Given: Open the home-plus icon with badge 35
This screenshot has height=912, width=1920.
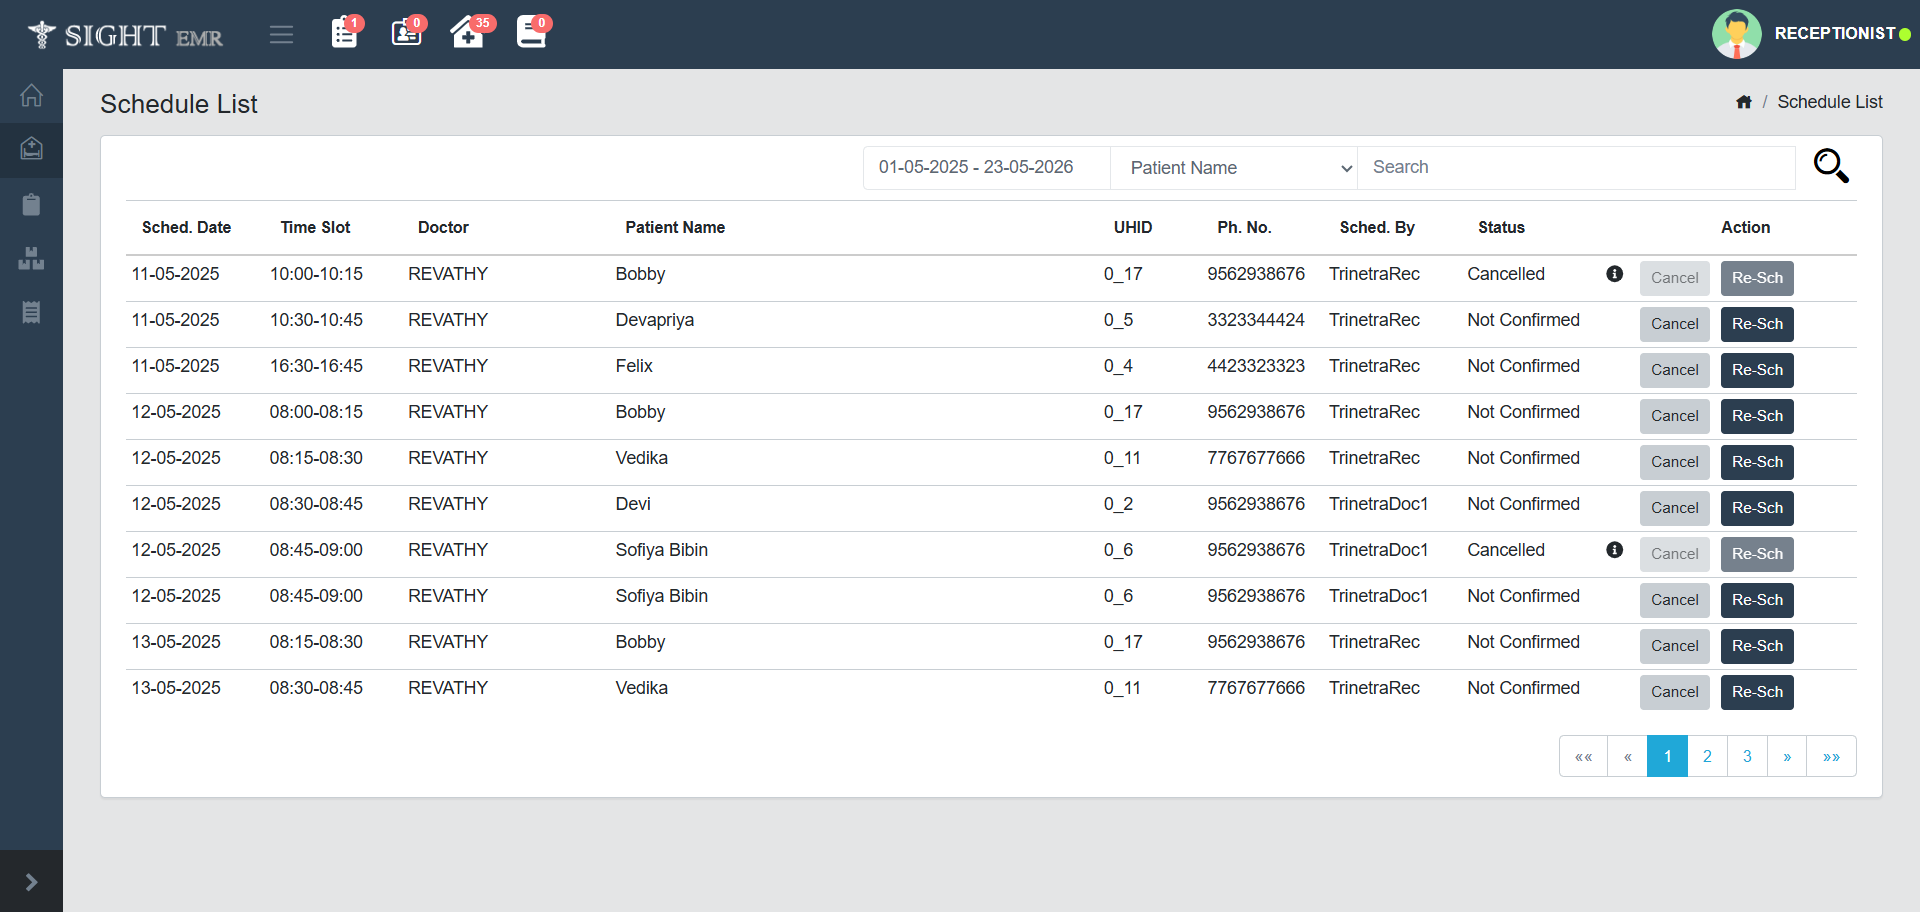Looking at the screenshot, I should (x=468, y=33).
